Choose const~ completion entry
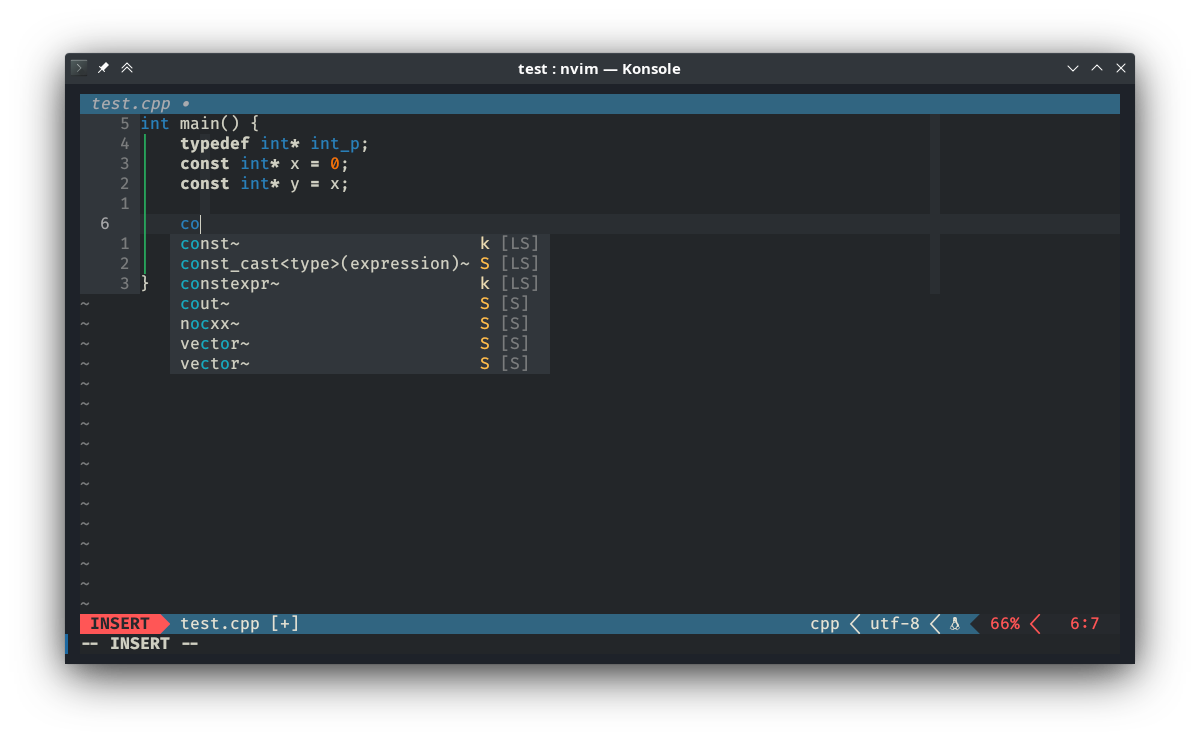The image size is (1200, 741). [360, 244]
